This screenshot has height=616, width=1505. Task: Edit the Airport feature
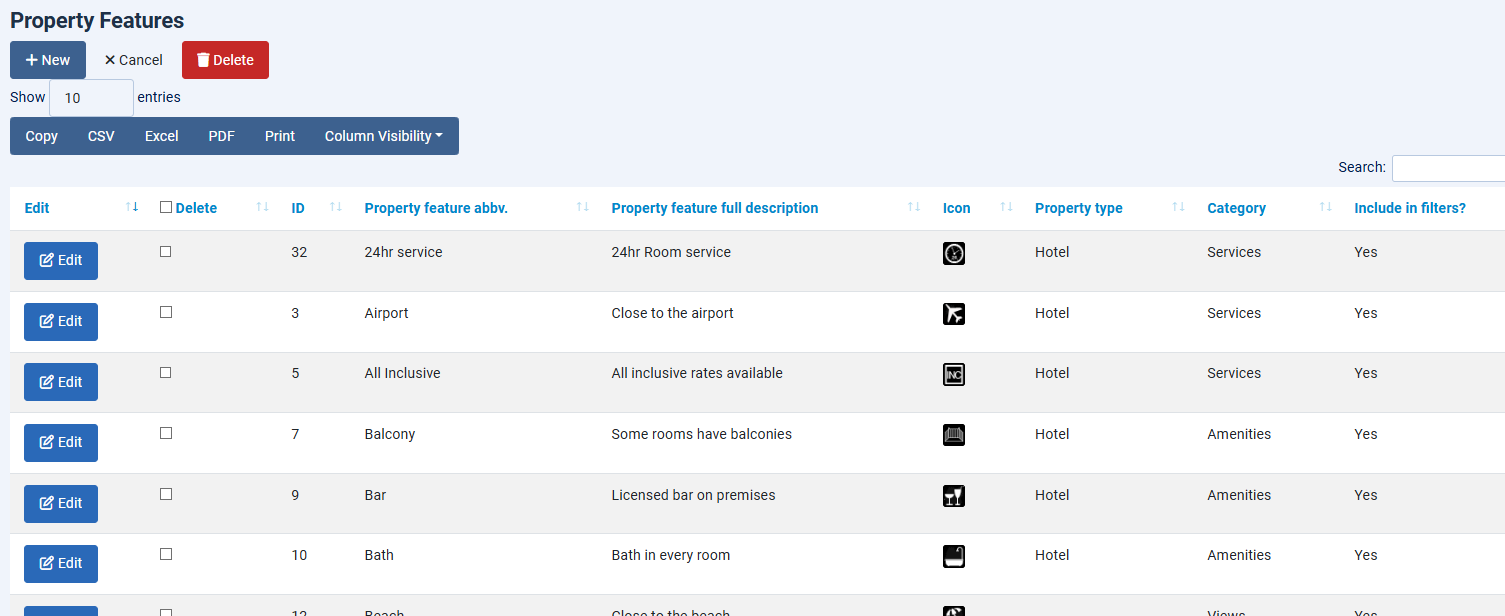pos(61,322)
